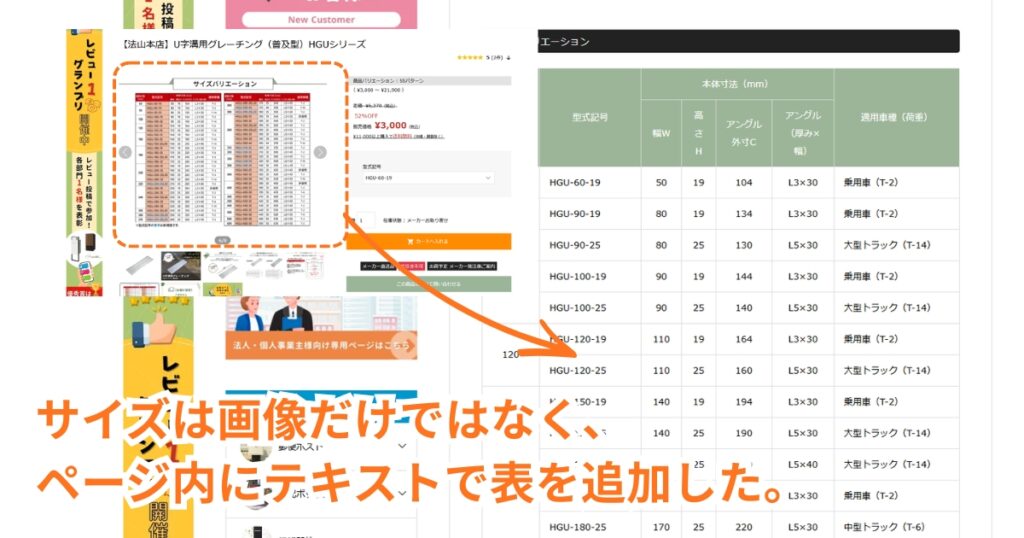Select the third product thumbnail diagram
The width and height of the screenshot is (1024, 538).
coord(221,266)
